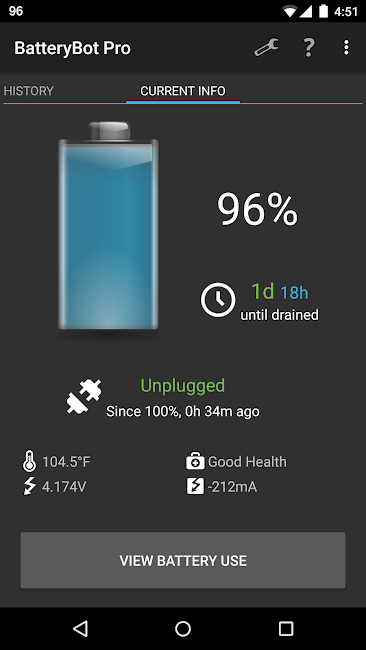Tap the Android Home circle button
366x650 pixels.
[x=183, y=628]
